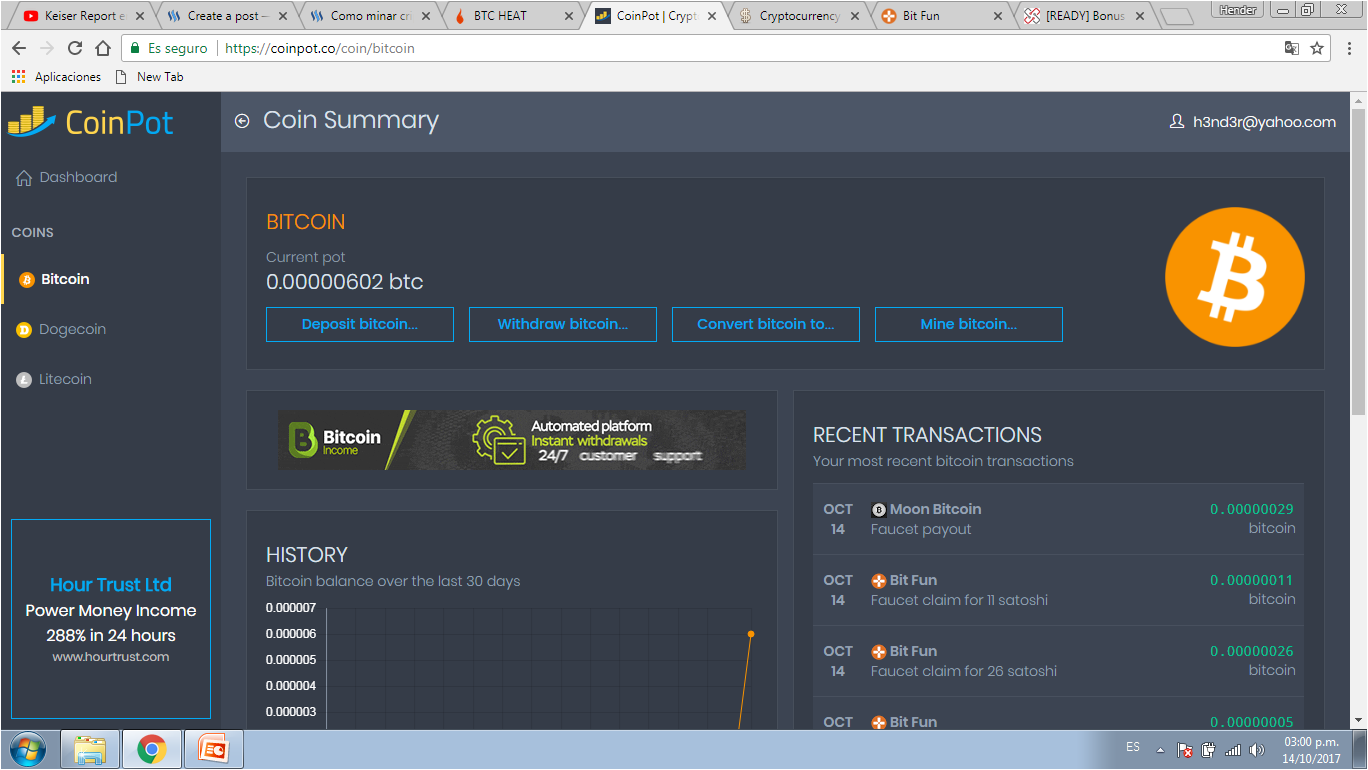Click the secure padlock site info icon
This screenshot has width=1368, height=770.
tap(135, 48)
